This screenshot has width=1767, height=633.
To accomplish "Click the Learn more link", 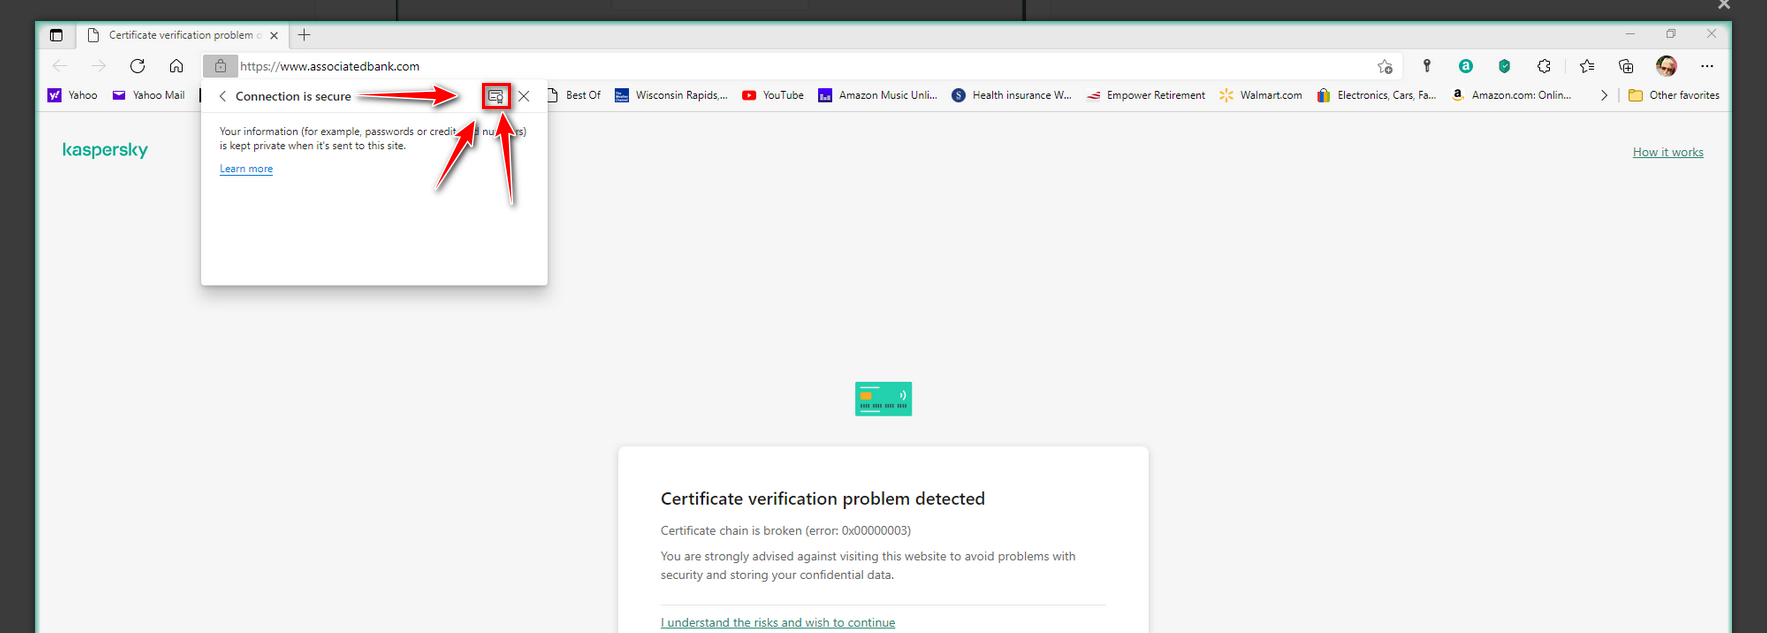I will tap(246, 168).
